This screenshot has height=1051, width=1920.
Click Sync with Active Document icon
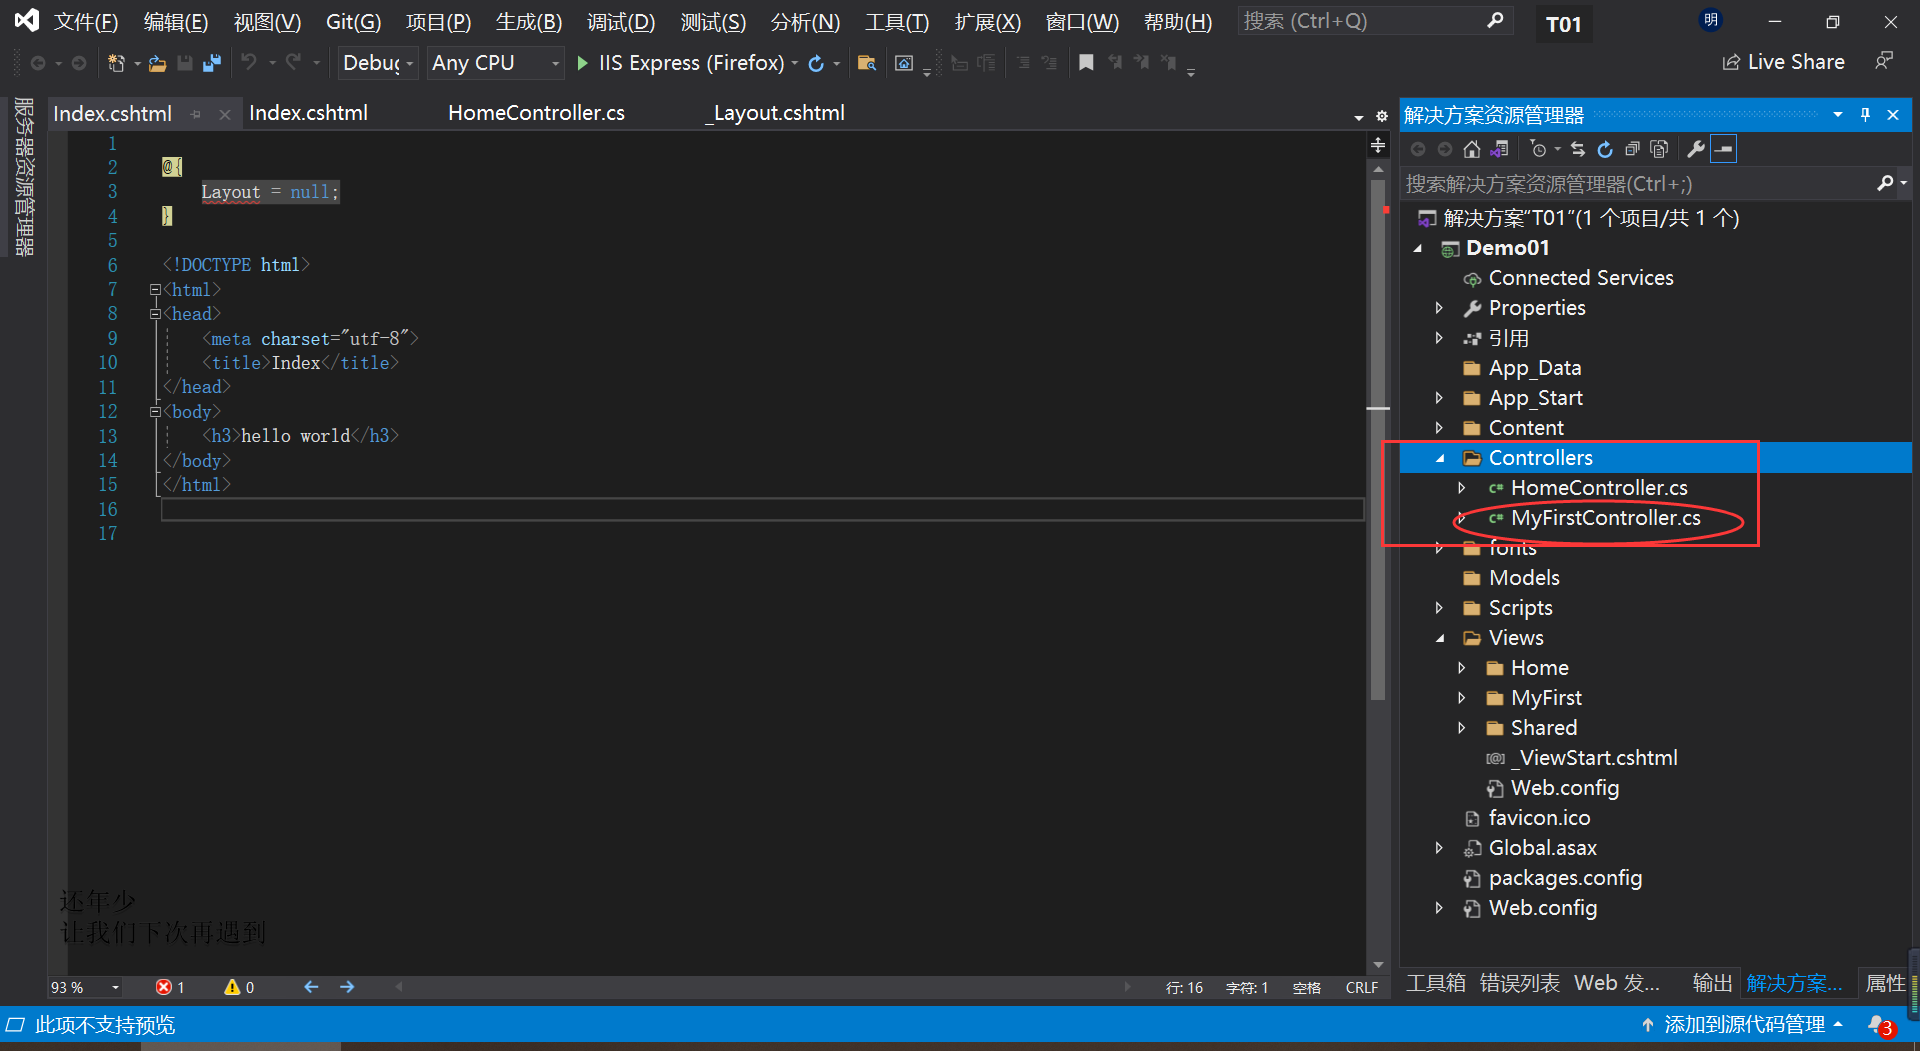click(x=1578, y=149)
